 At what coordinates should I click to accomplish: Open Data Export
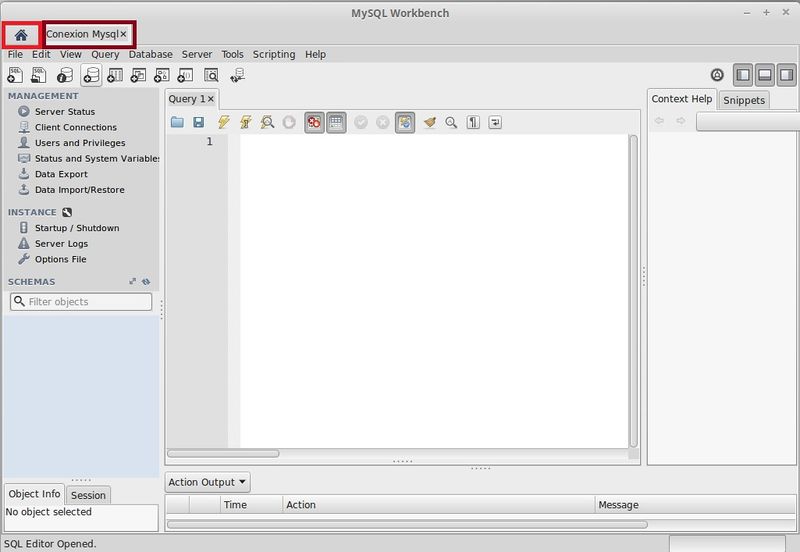pos(61,174)
